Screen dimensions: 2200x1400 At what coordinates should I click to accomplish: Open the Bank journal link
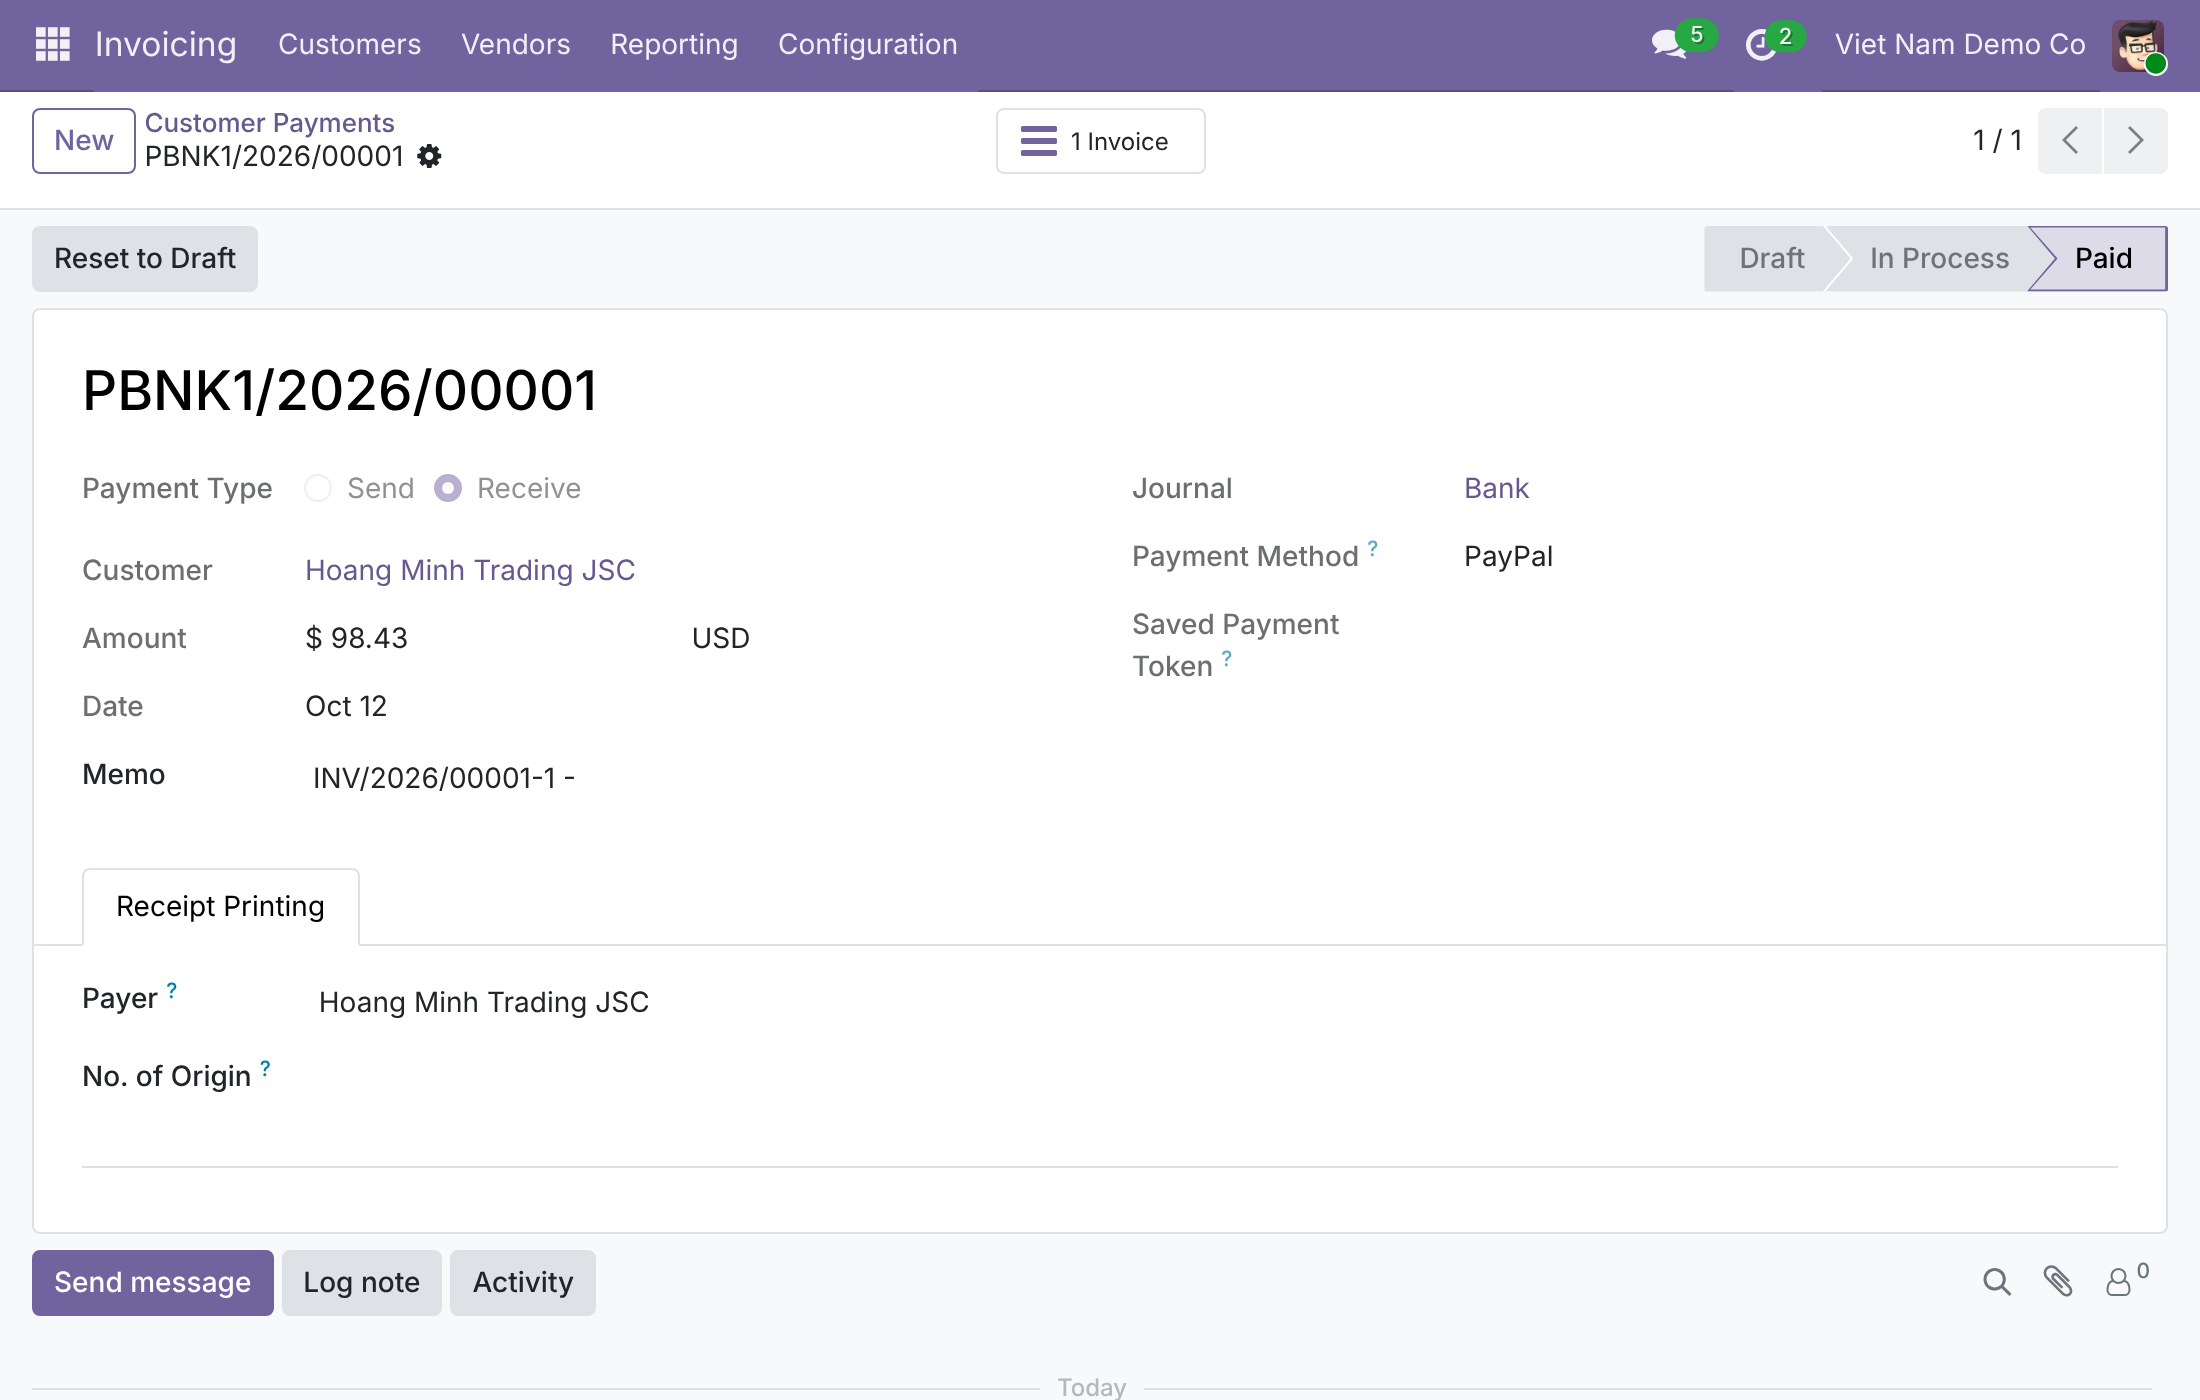[x=1496, y=488]
